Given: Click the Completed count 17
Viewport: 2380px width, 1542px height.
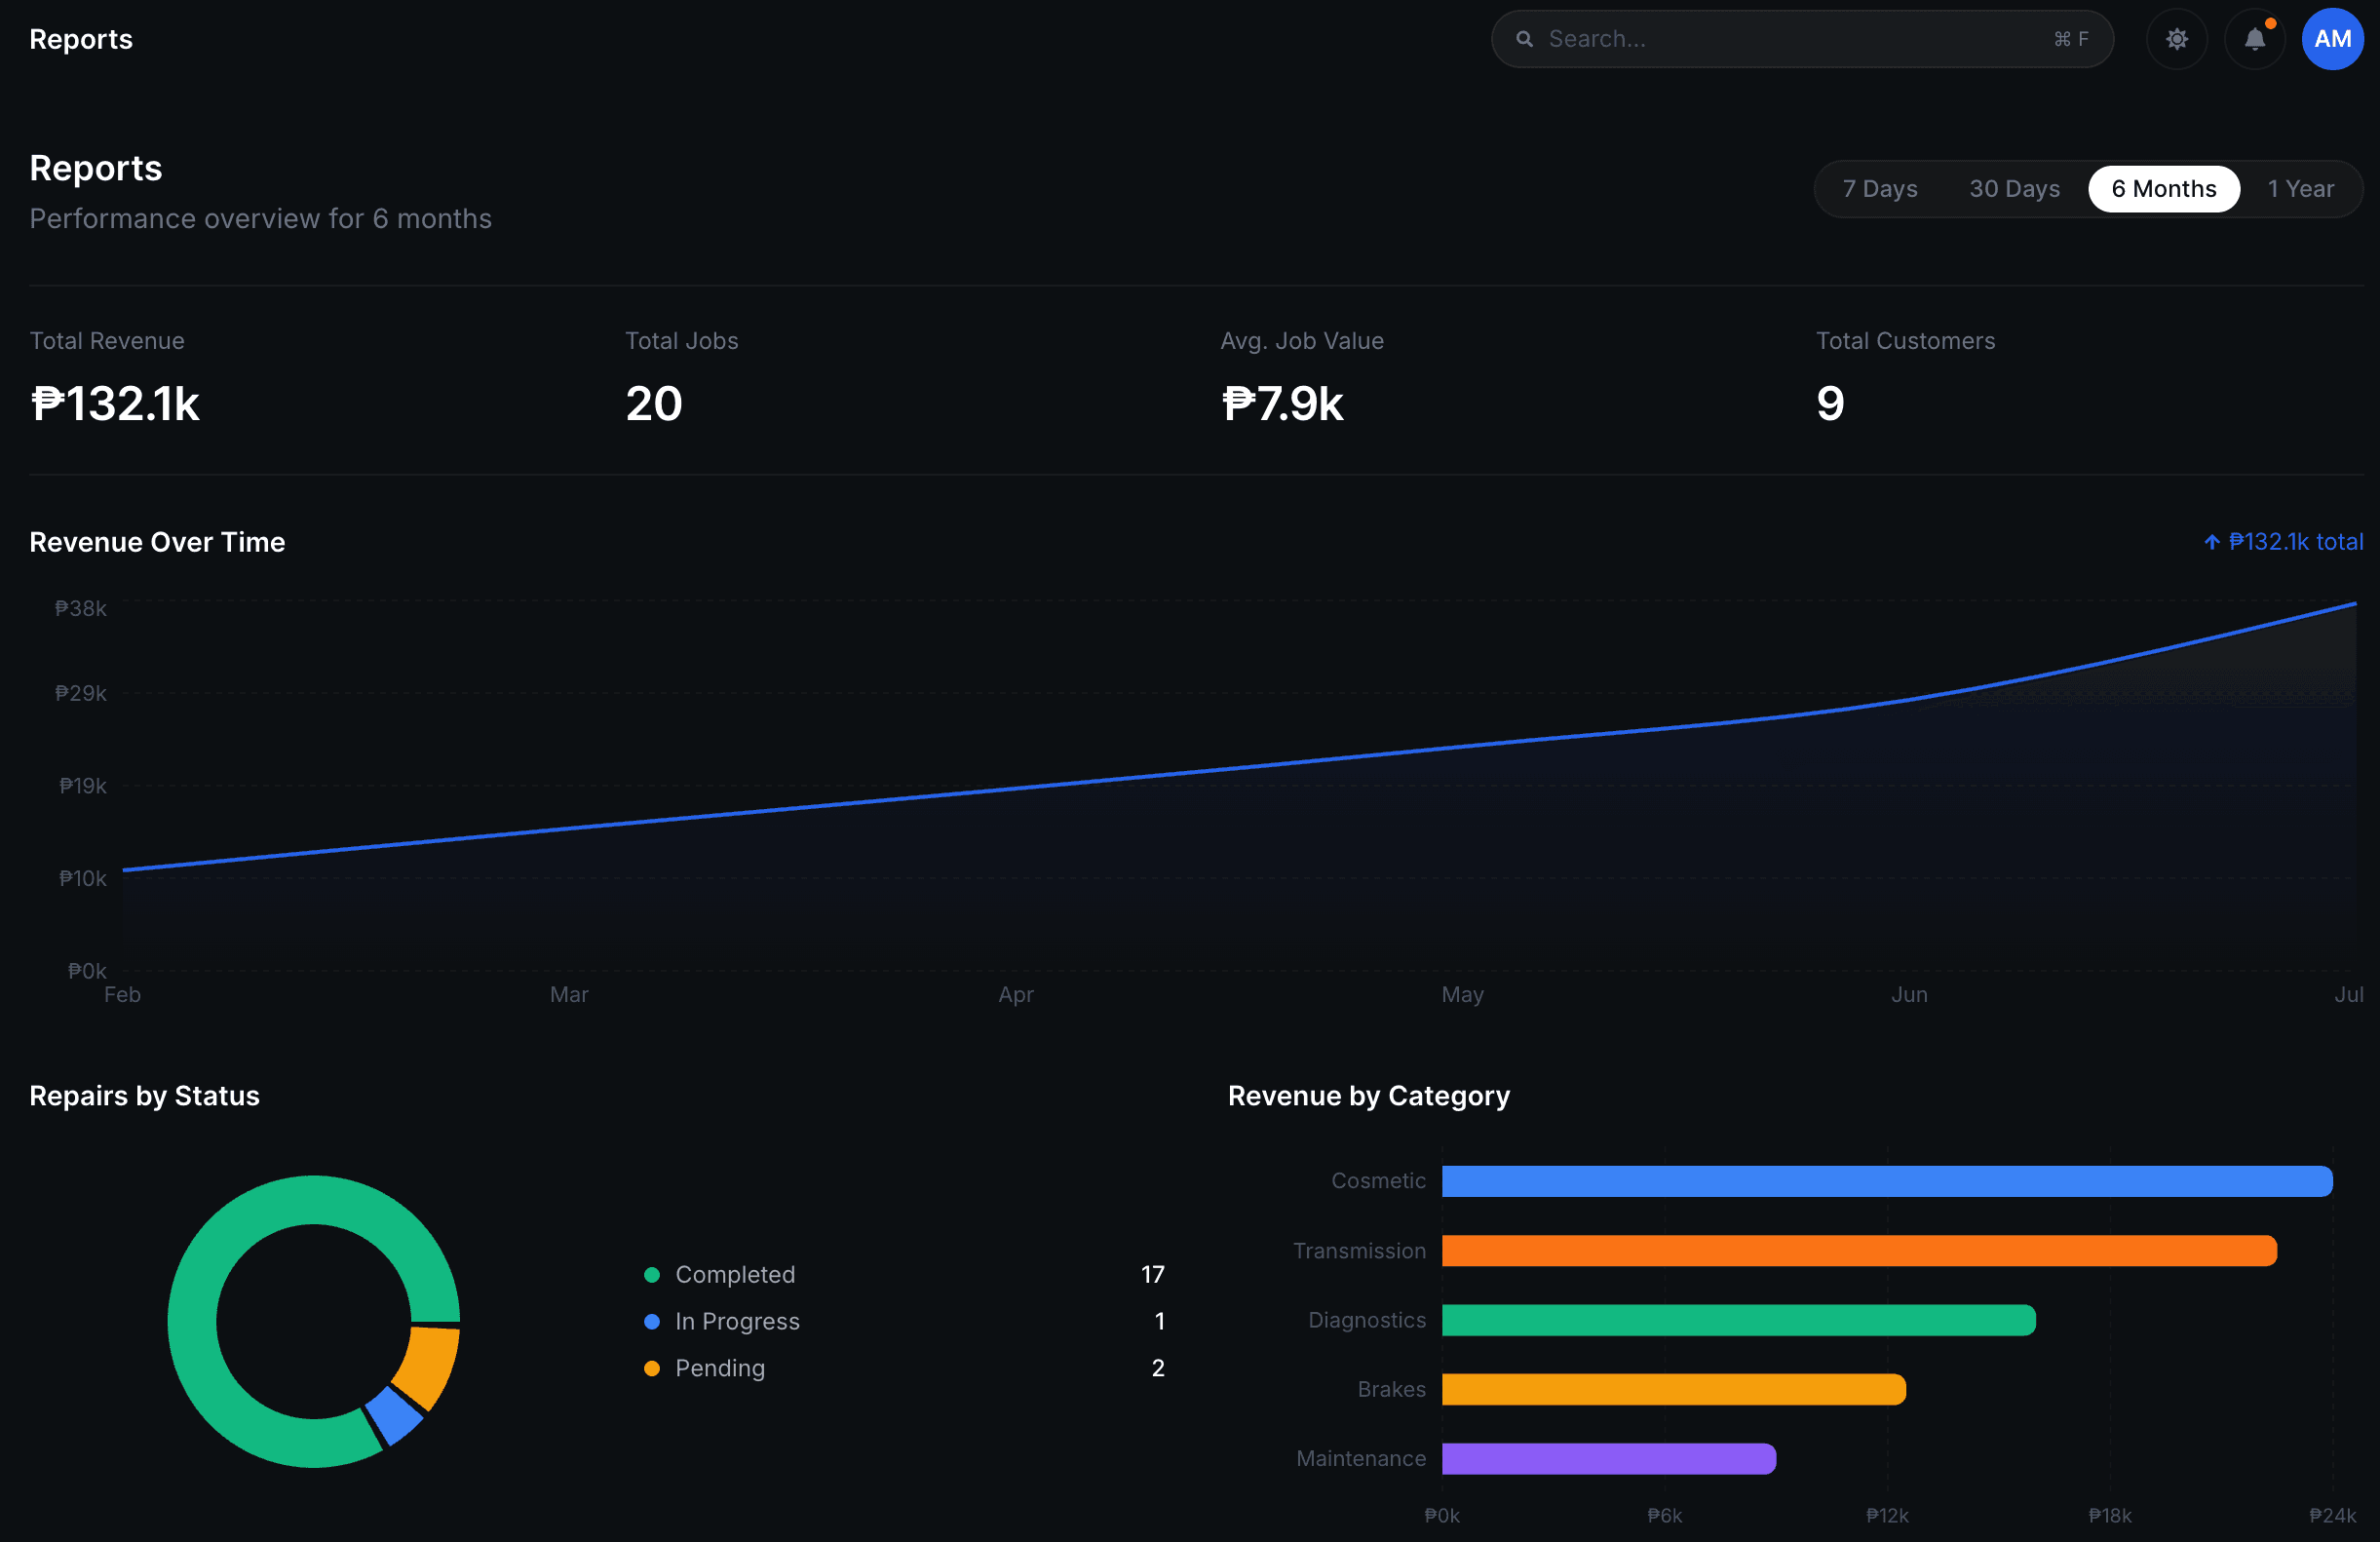Looking at the screenshot, I should click(x=1152, y=1274).
